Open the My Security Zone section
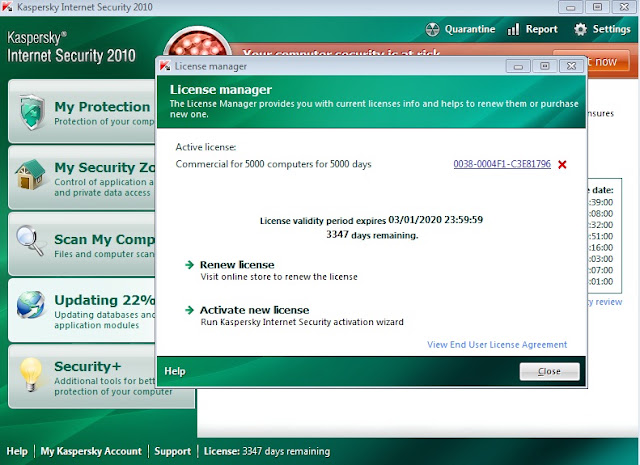The image size is (640, 465). 82,178
